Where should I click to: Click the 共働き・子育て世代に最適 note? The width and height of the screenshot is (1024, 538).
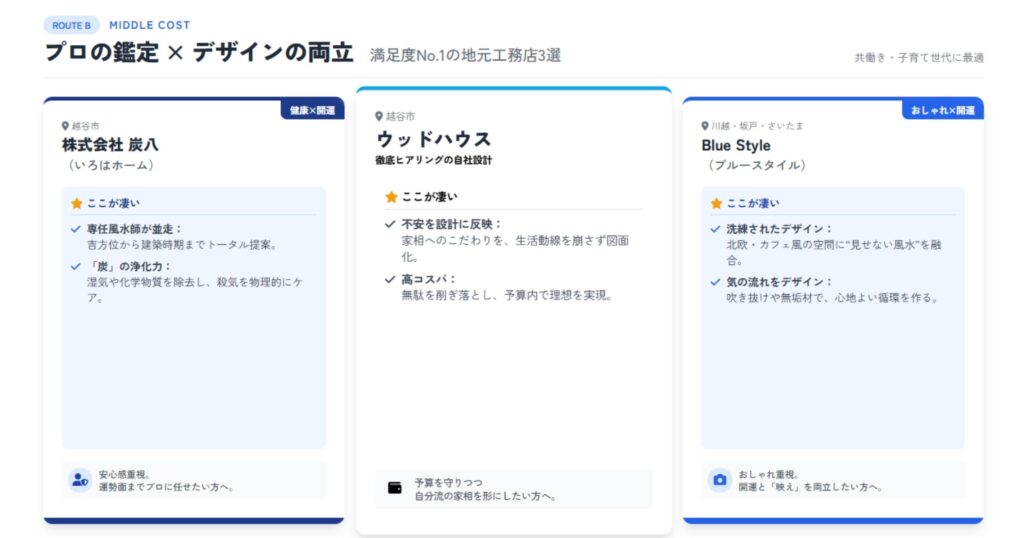pyautogui.click(x=918, y=57)
